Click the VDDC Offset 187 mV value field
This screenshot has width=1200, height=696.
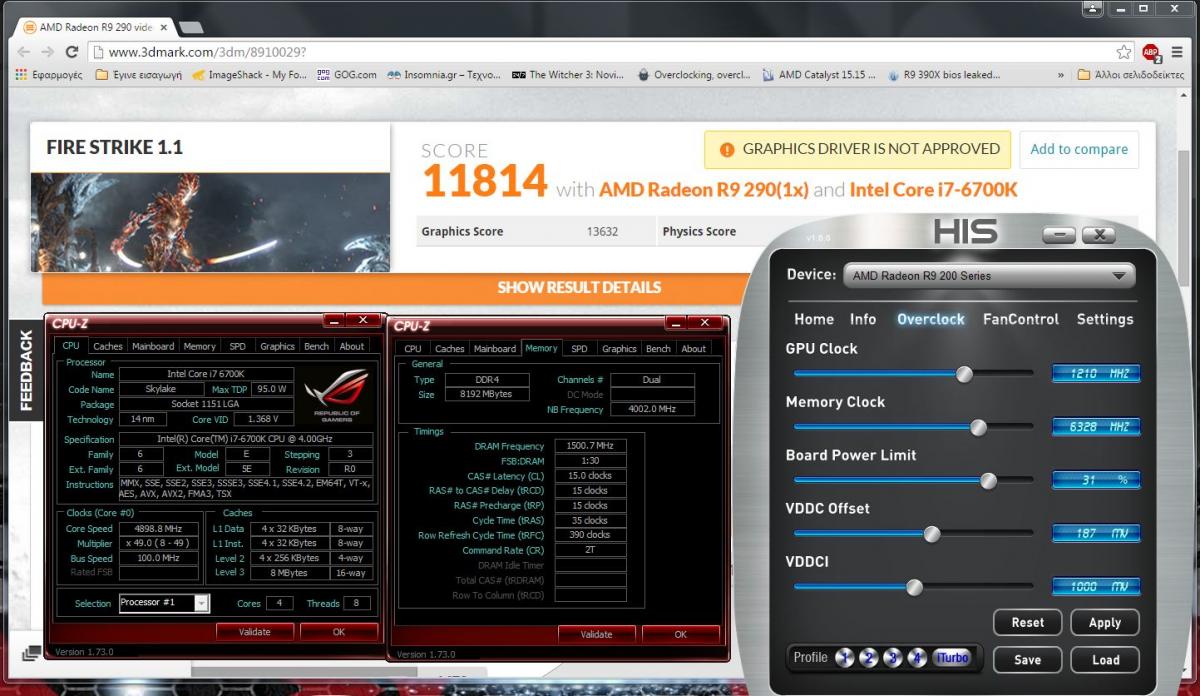coord(1096,534)
